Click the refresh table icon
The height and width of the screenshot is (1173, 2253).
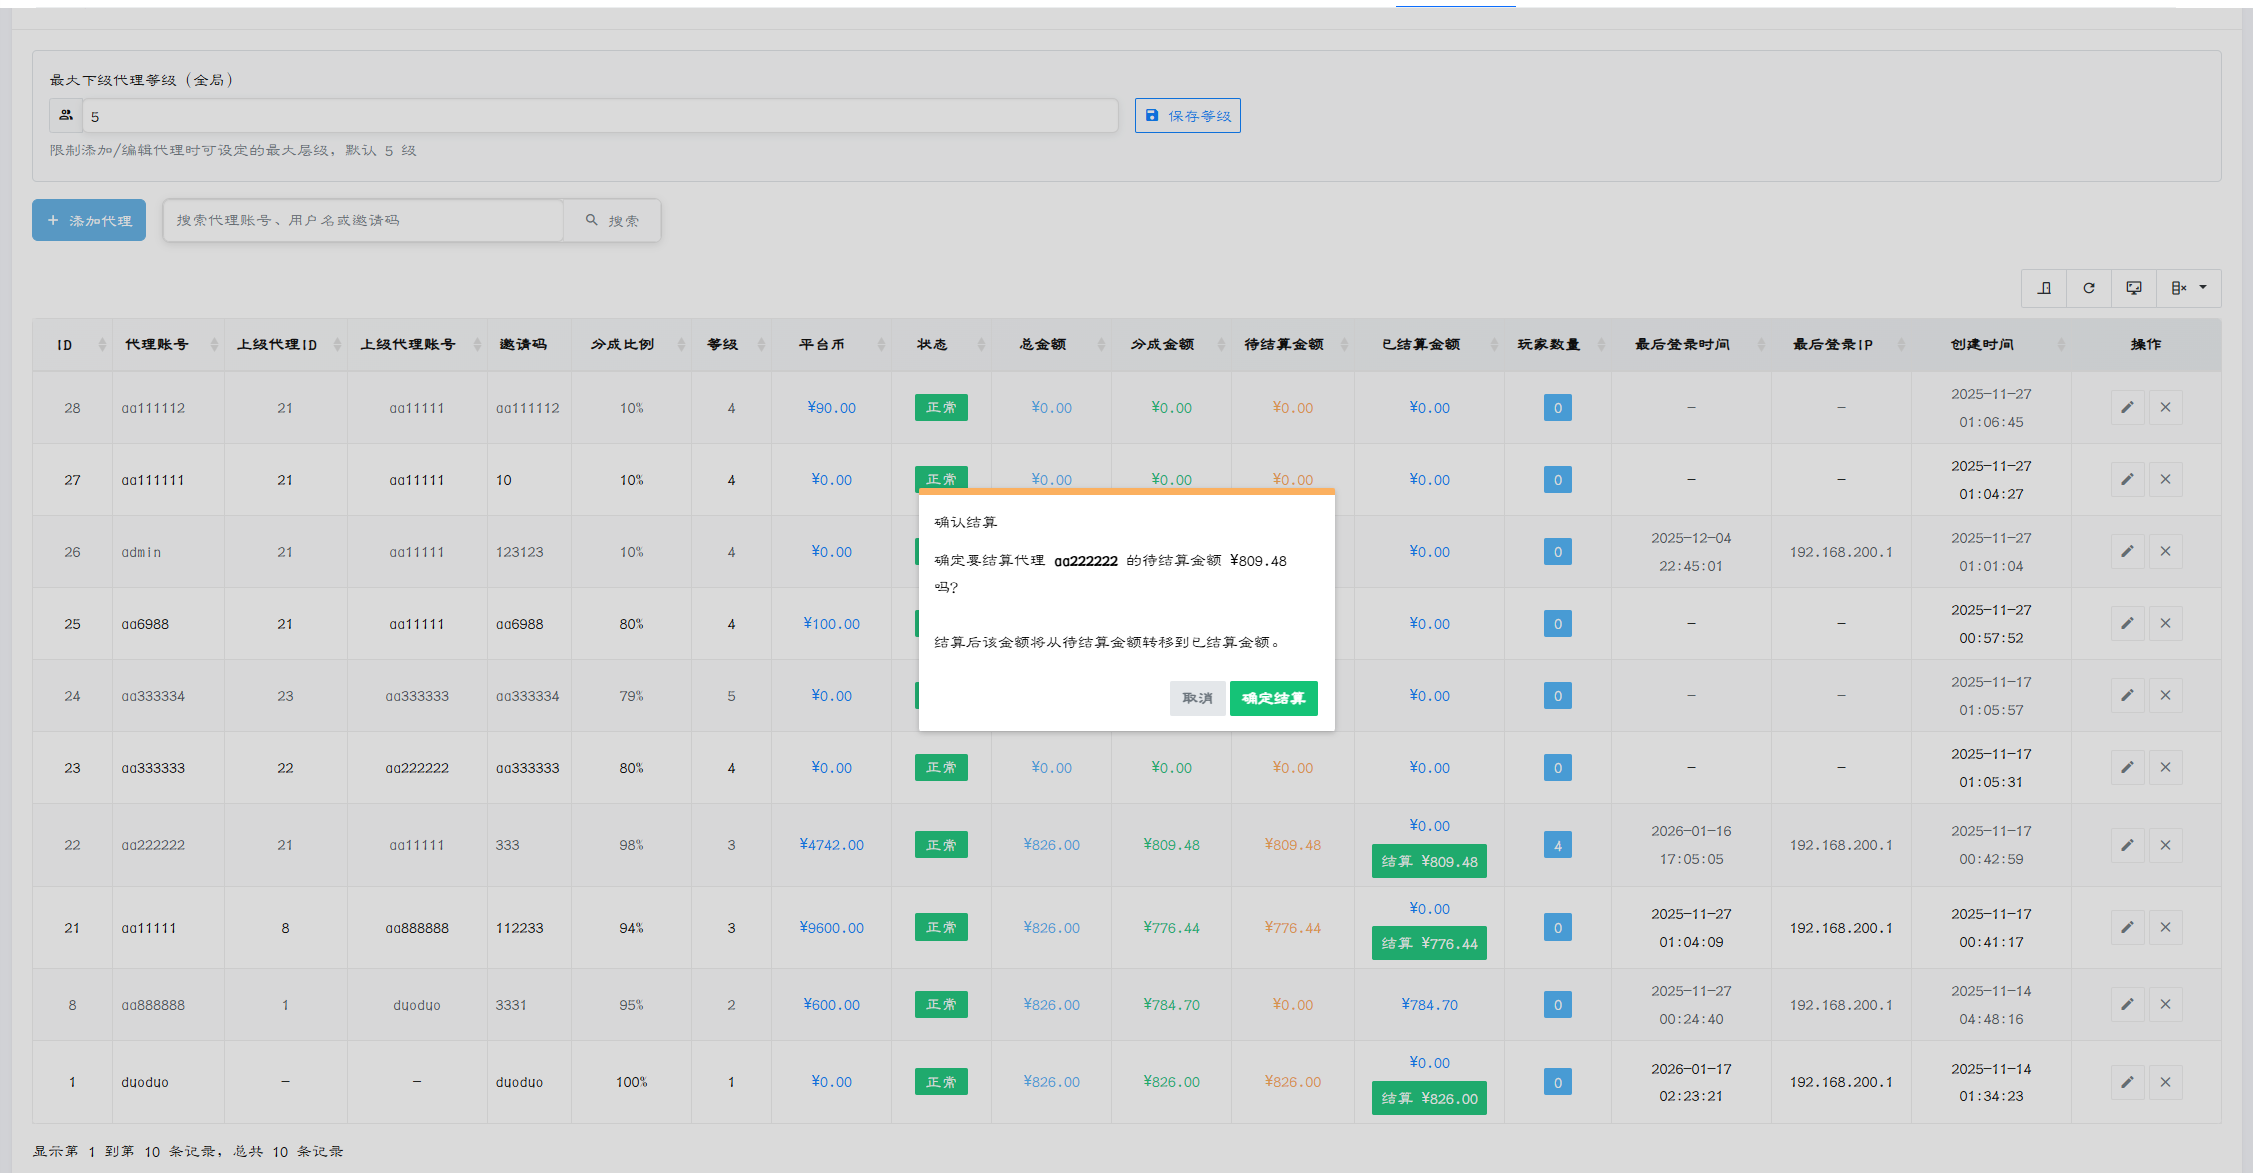click(2088, 288)
